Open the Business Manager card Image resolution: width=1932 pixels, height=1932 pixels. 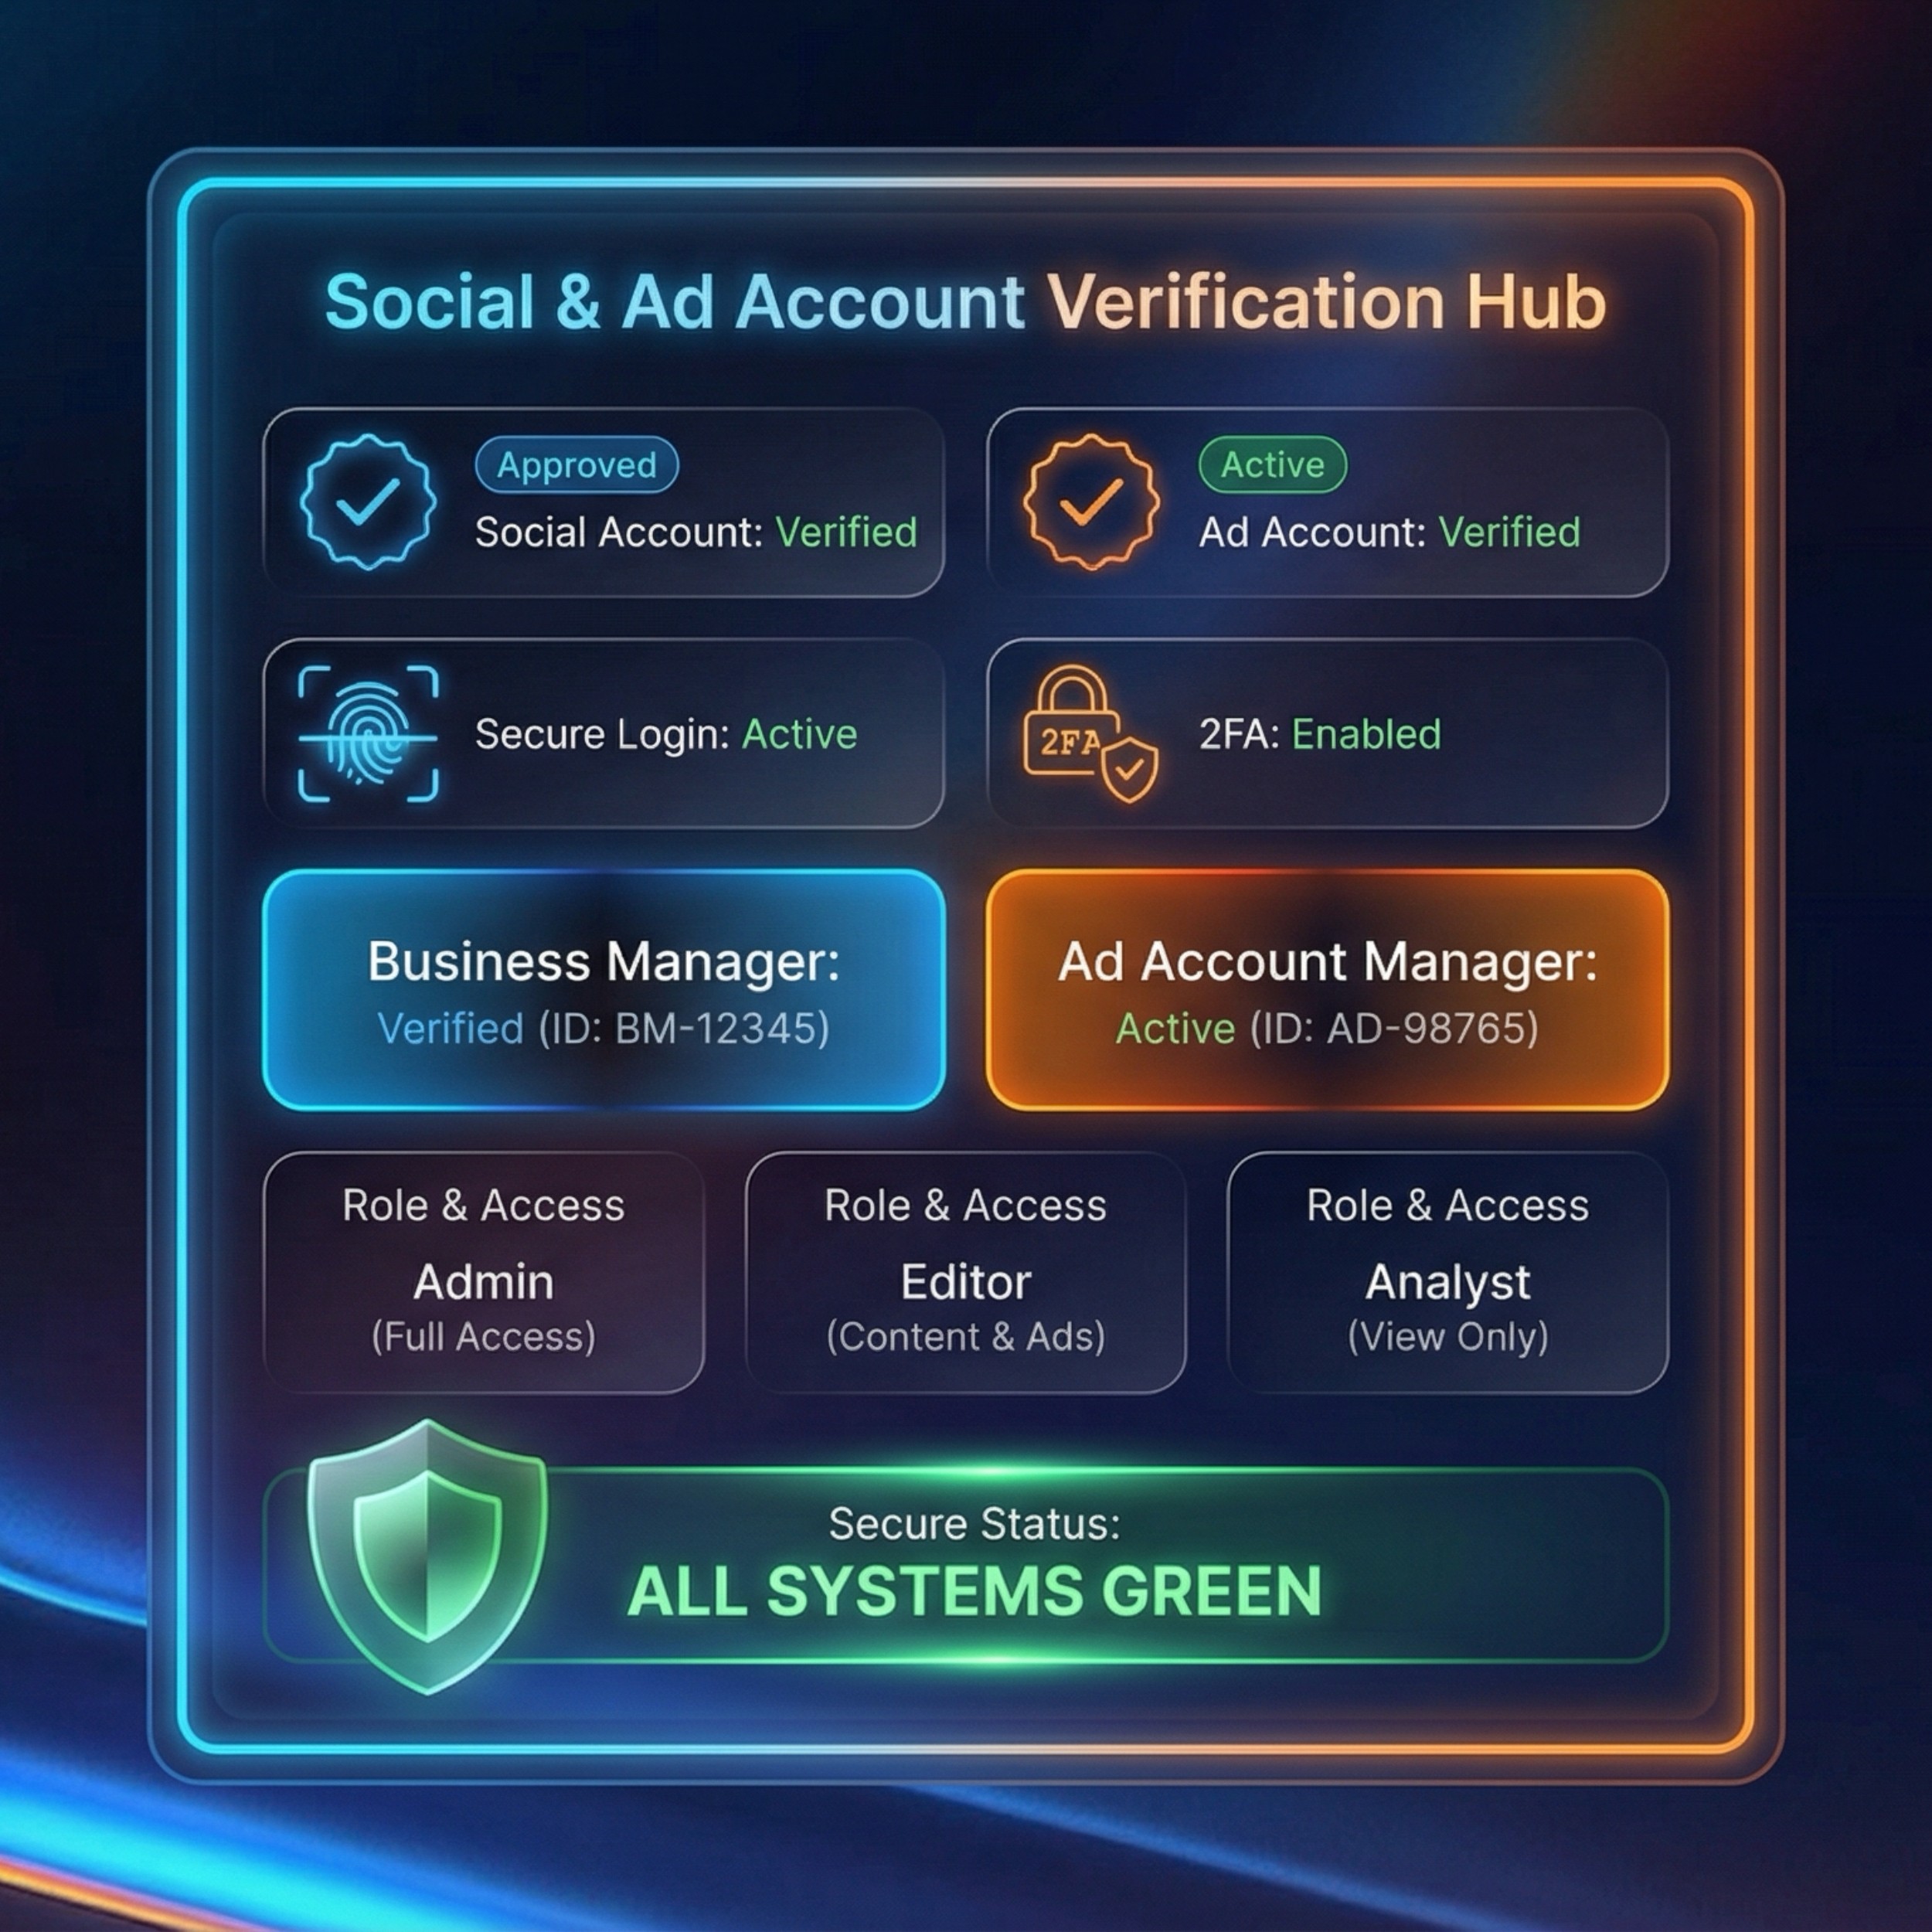pos(604,990)
